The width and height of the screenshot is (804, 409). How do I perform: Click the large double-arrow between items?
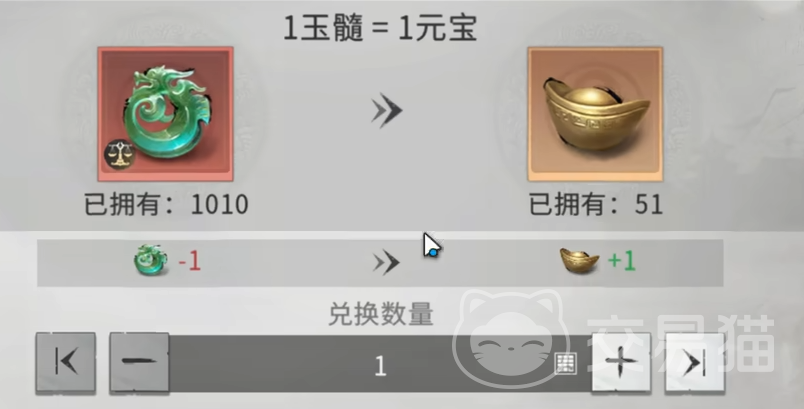[x=387, y=110]
